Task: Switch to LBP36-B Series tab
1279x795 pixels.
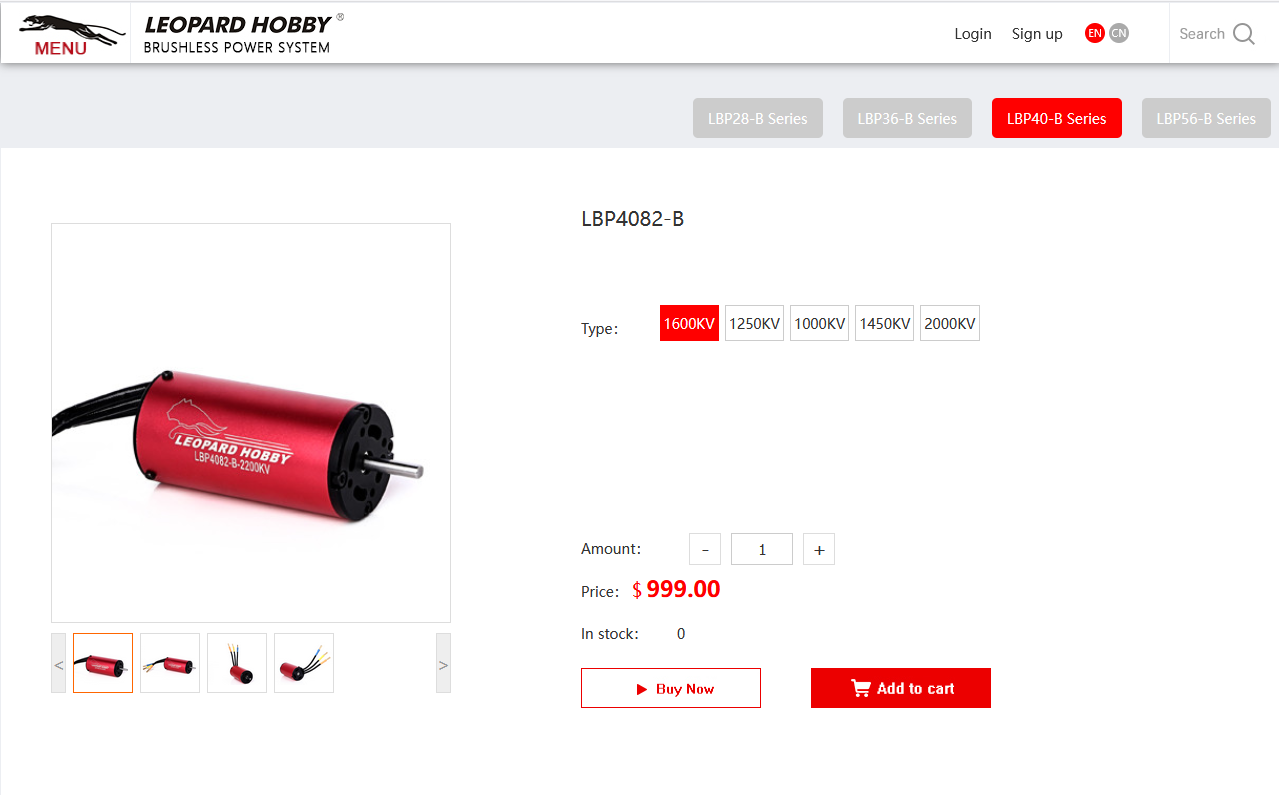Action: click(x=907, y=118)
